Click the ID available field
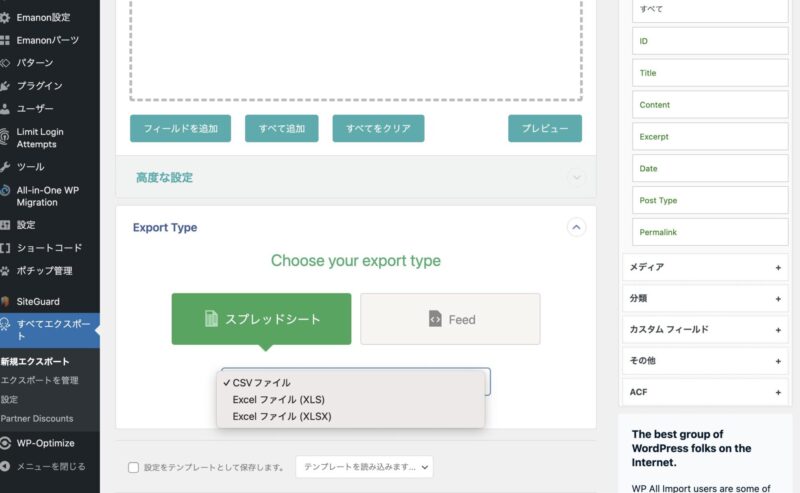 coord(710,41)
